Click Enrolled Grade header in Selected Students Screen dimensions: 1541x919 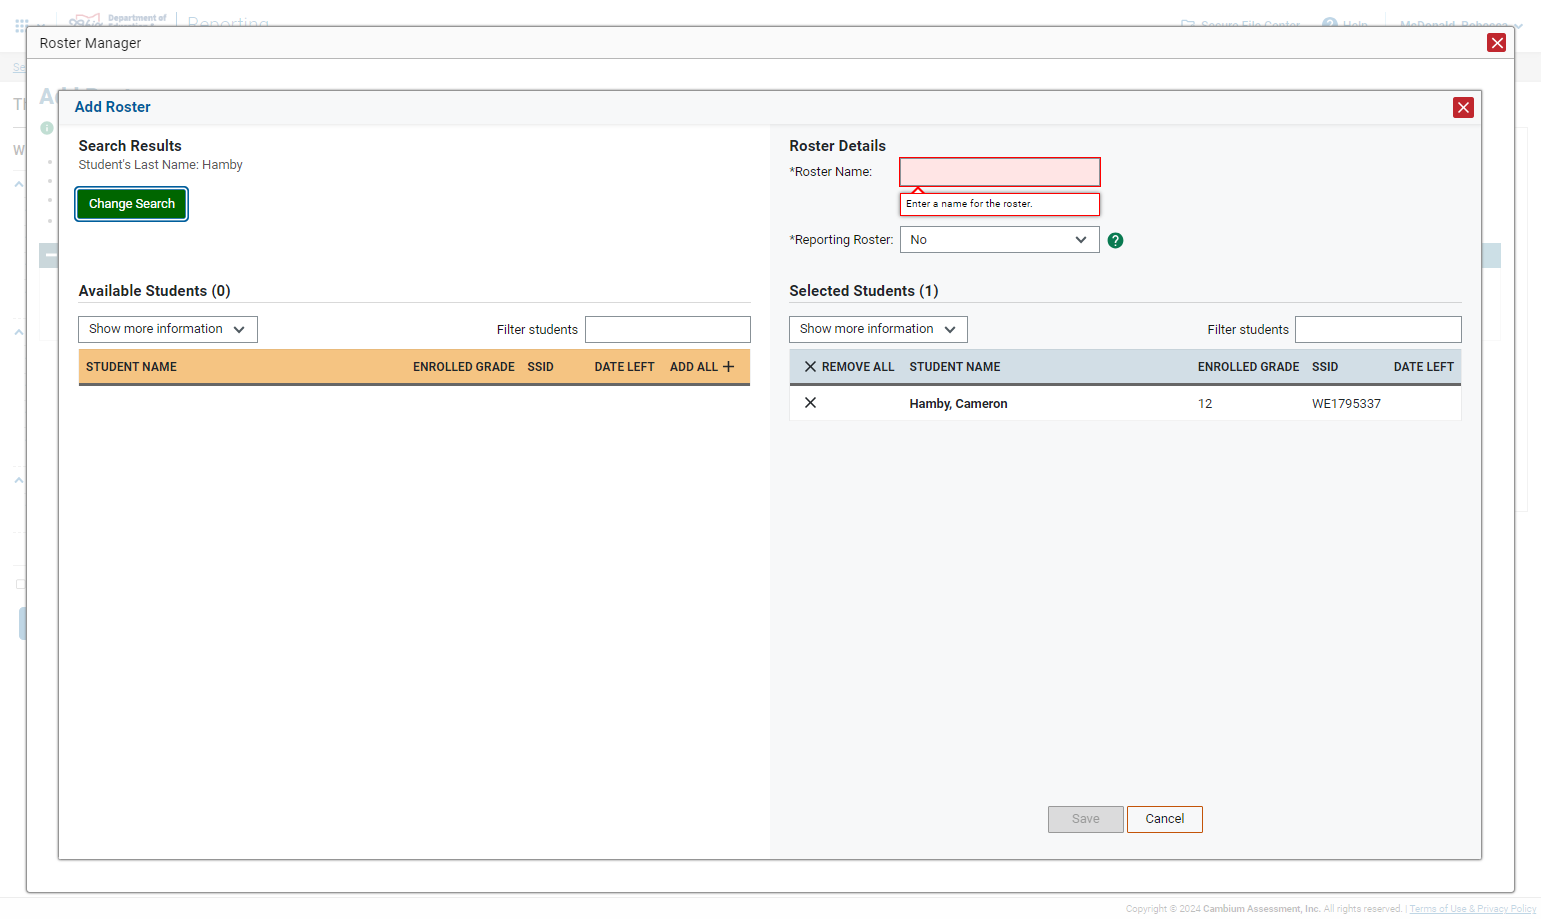(x=1248, y=367)
